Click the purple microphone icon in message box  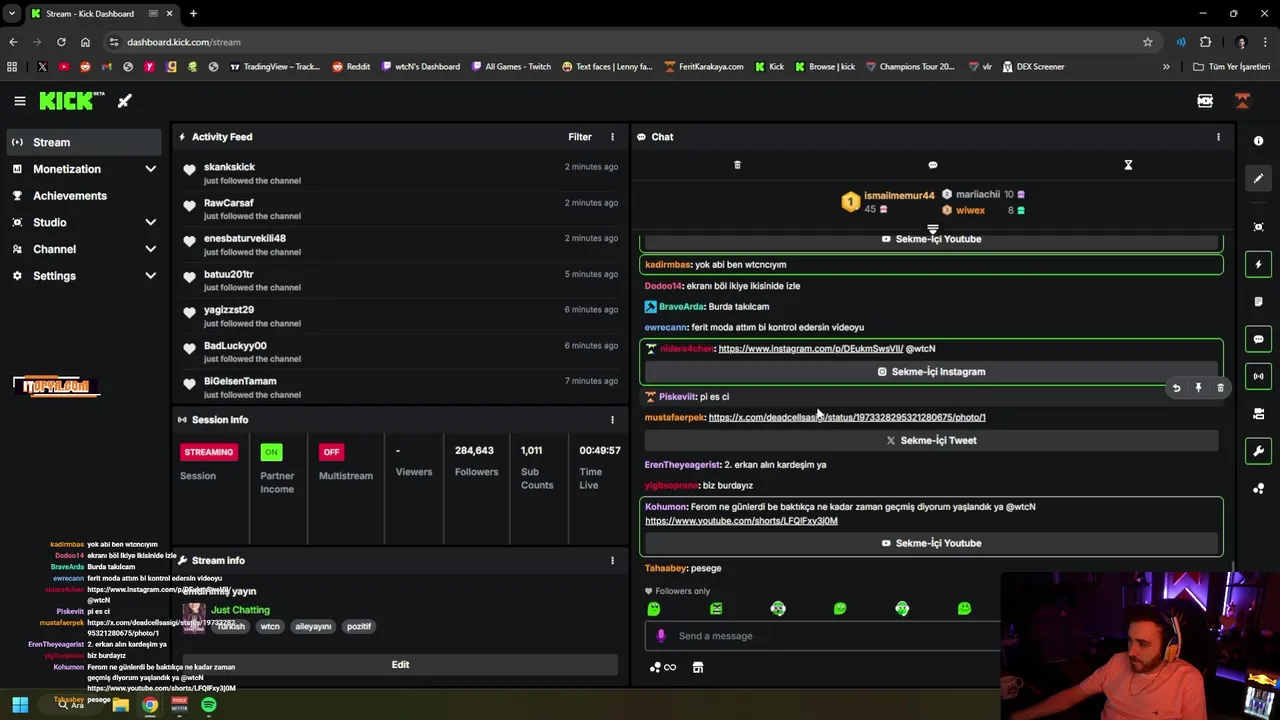click(x=660, y=636)
